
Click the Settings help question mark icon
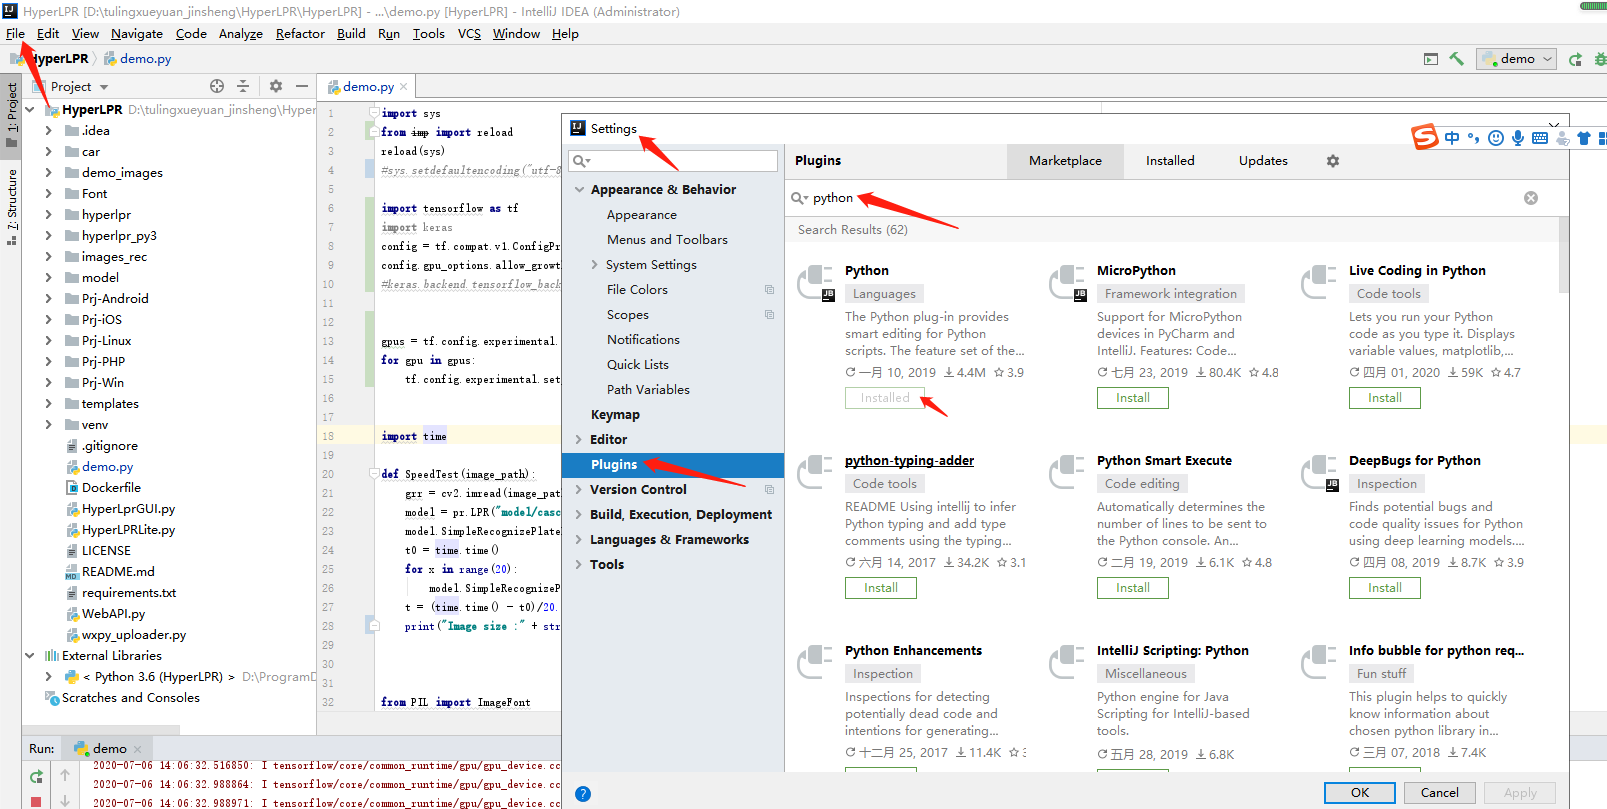(583, 794)
